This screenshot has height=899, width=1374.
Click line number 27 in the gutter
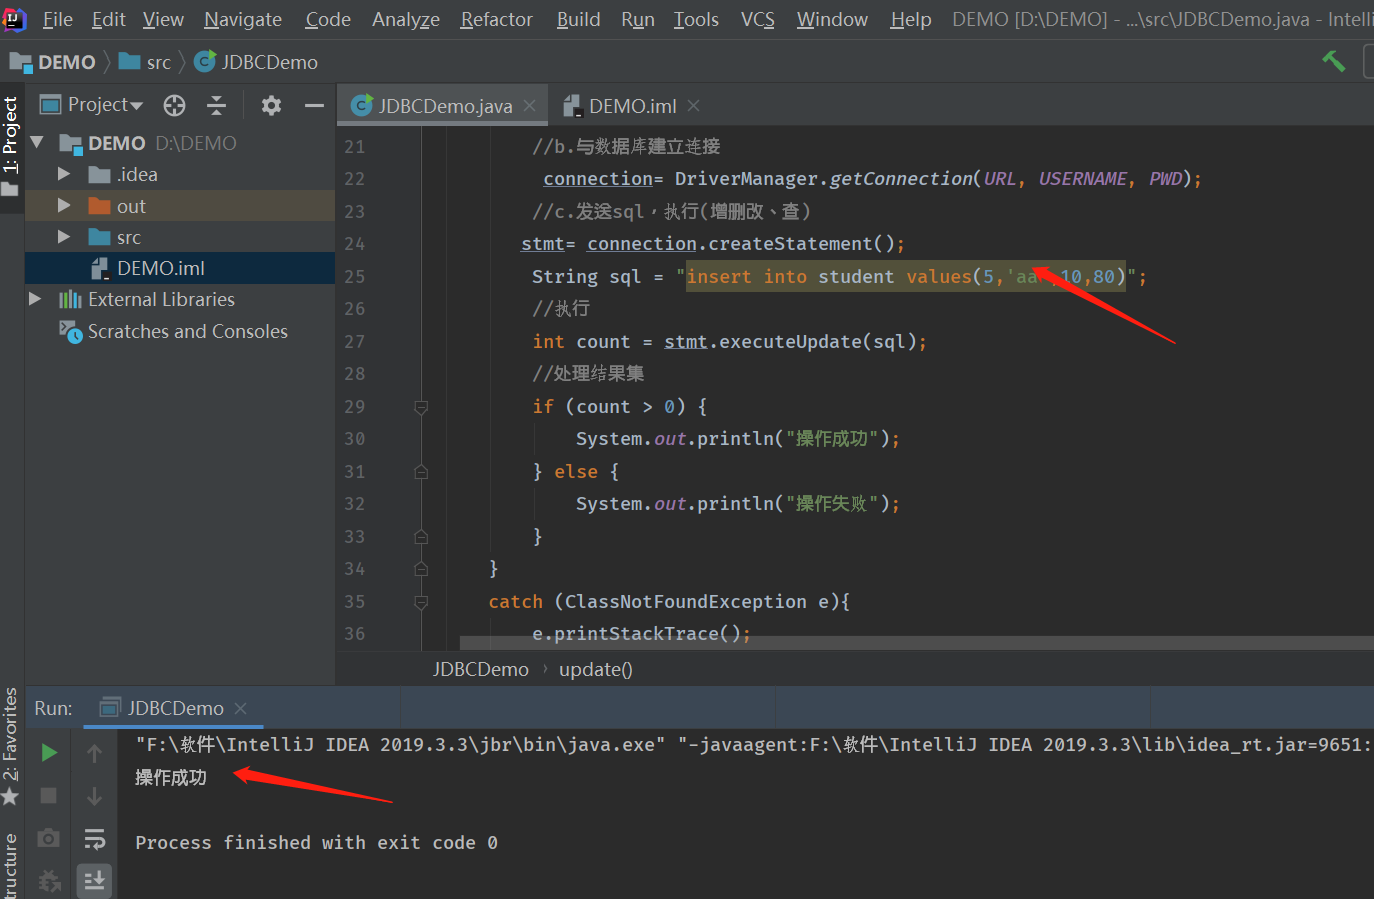click(x=355, y=342)
